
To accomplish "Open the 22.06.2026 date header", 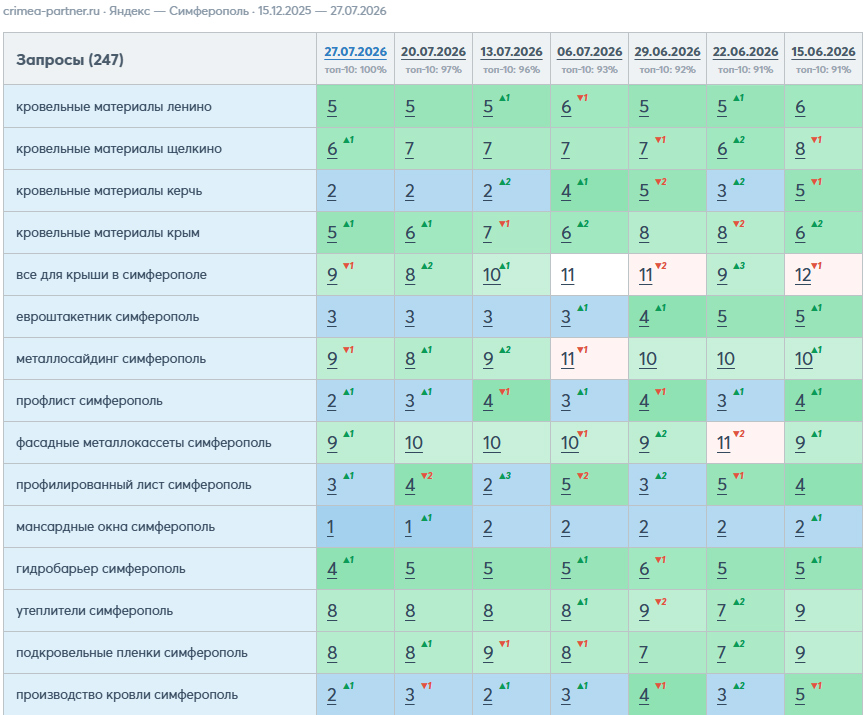I will [x=745, y=52].
